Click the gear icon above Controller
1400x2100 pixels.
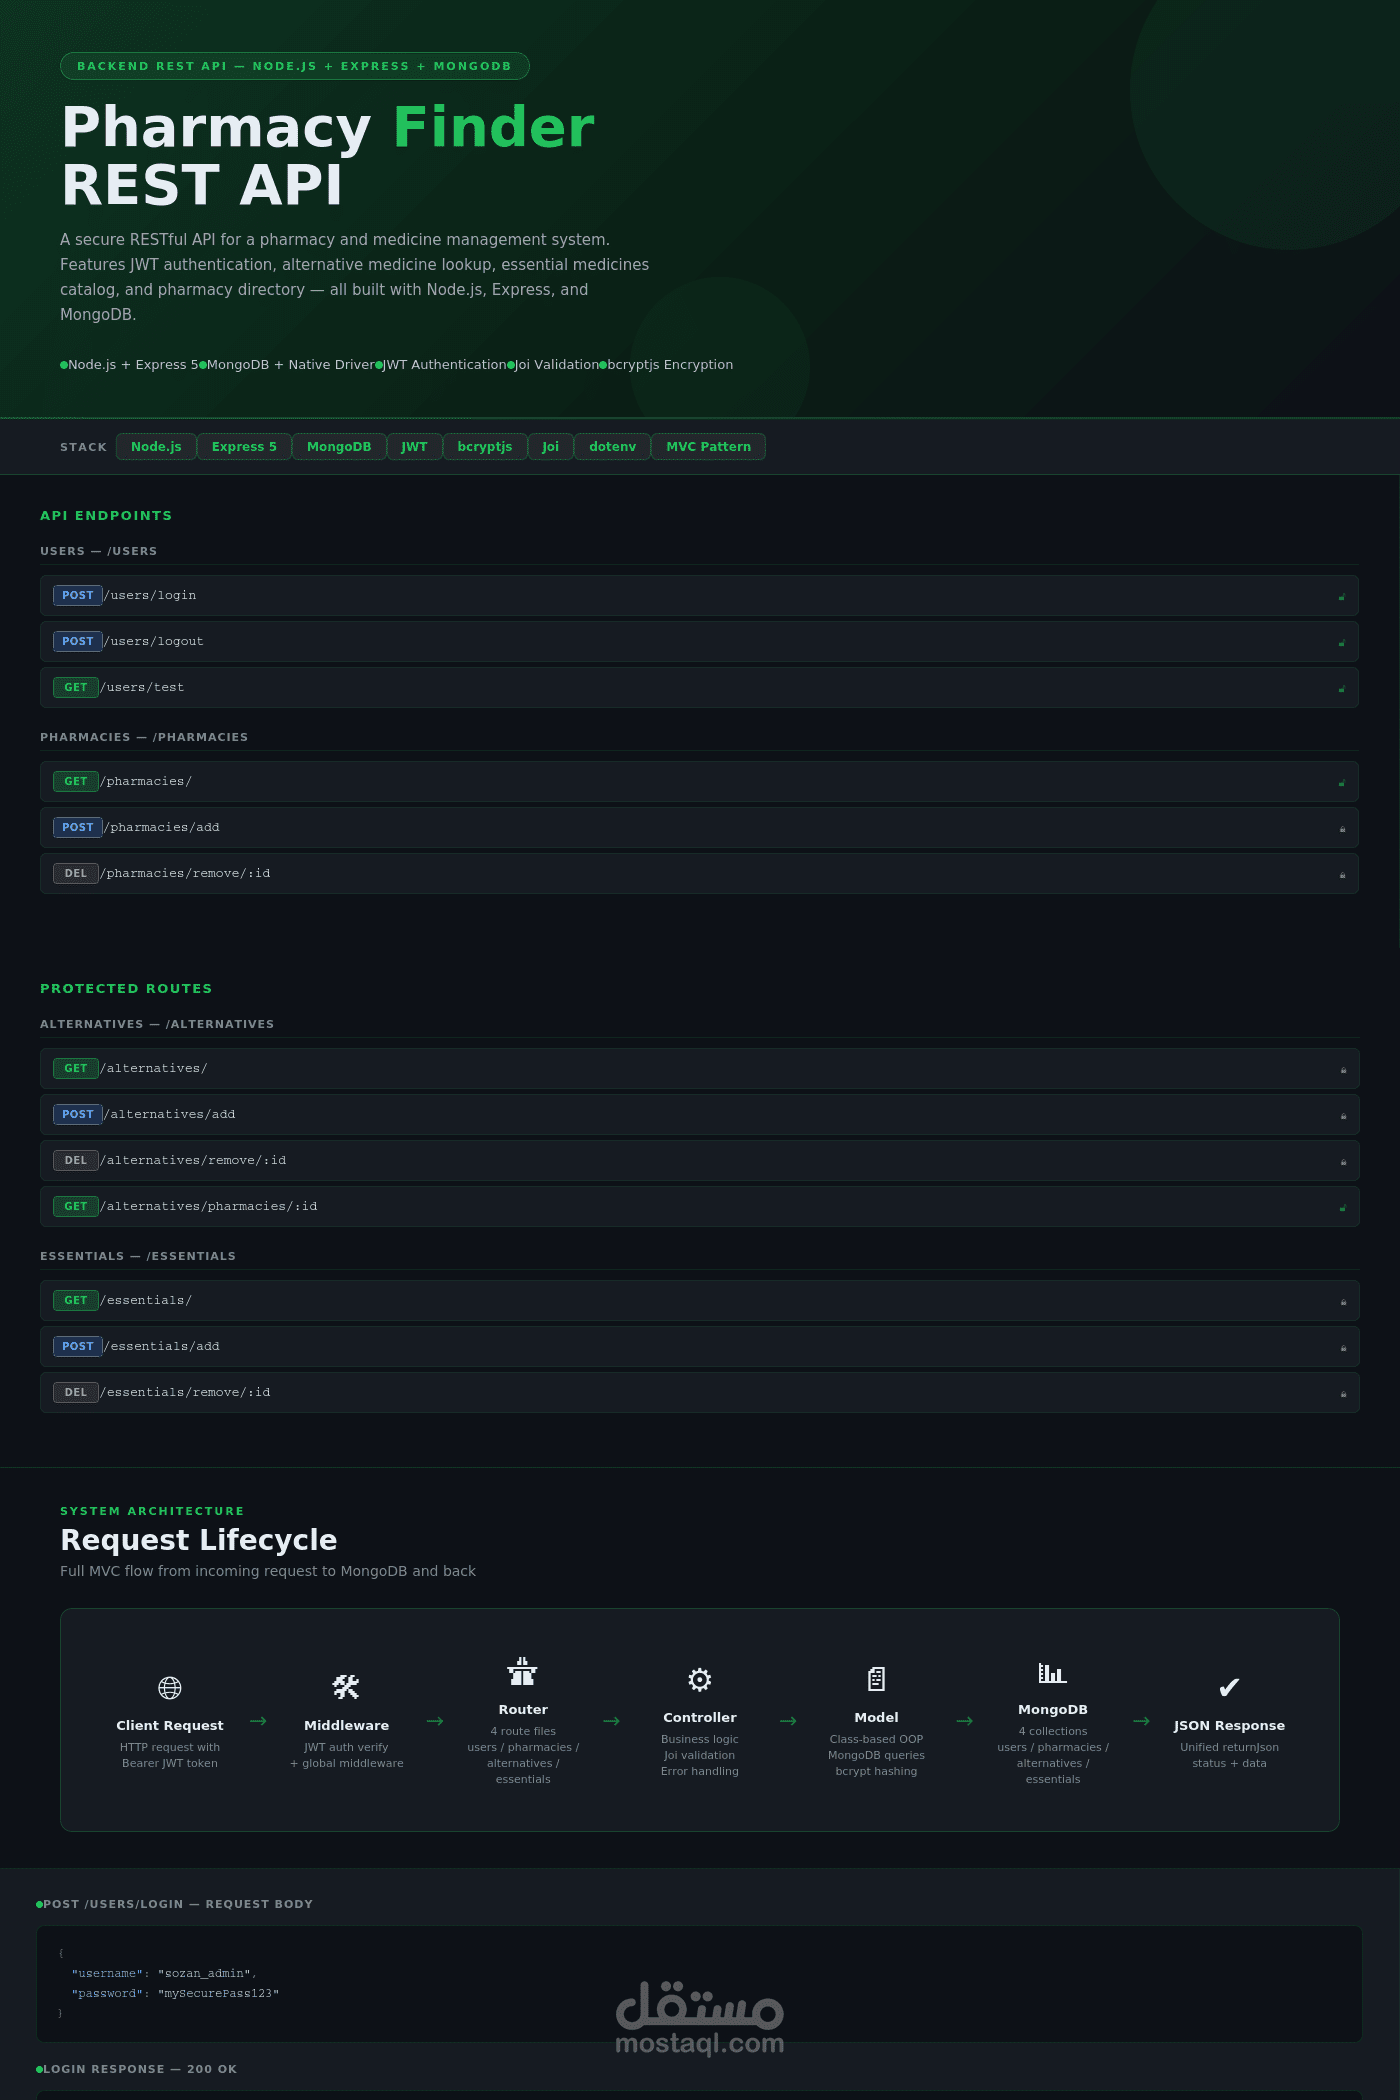tap(700, 1680)
